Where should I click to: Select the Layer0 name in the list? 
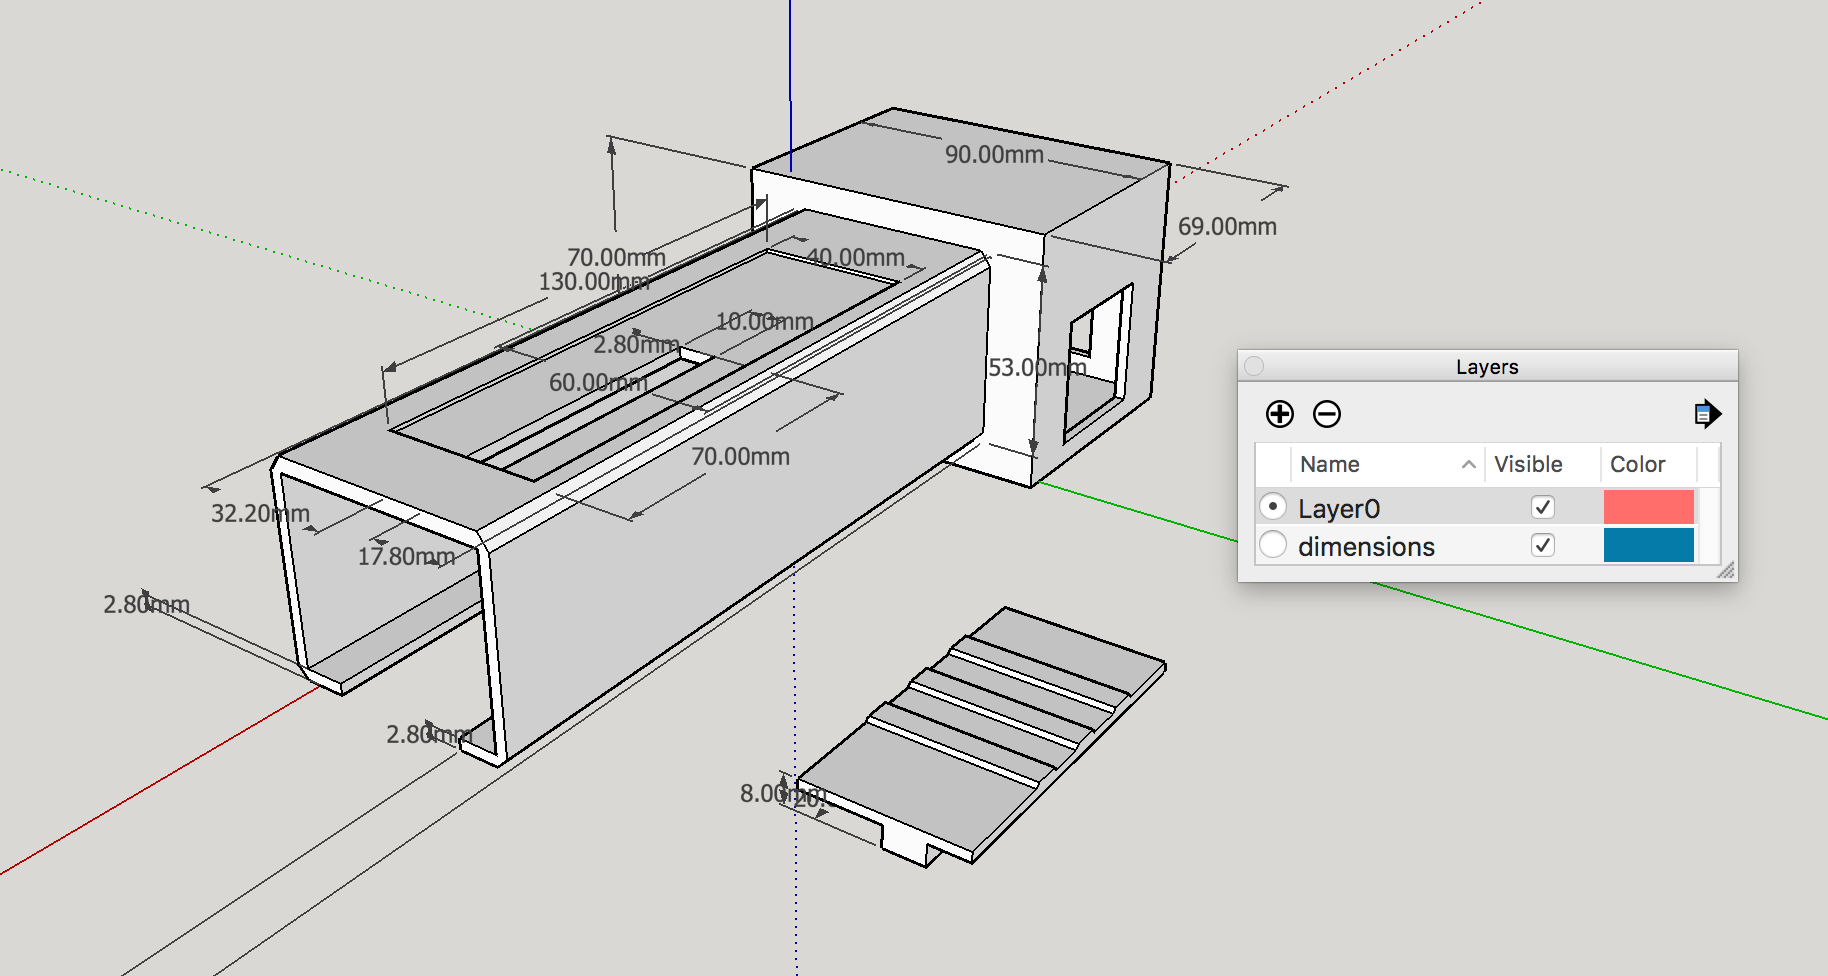coord(1339,509)
